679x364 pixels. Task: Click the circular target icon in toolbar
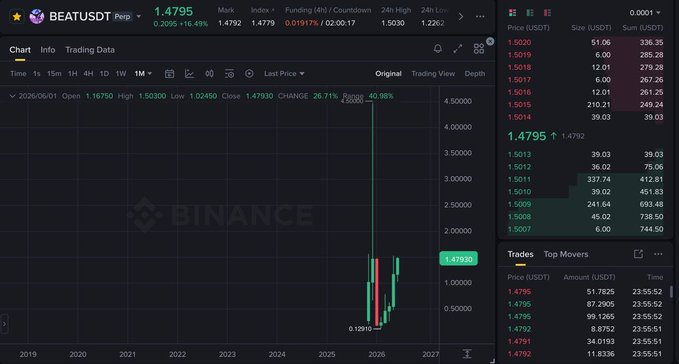tap(249, 74)
